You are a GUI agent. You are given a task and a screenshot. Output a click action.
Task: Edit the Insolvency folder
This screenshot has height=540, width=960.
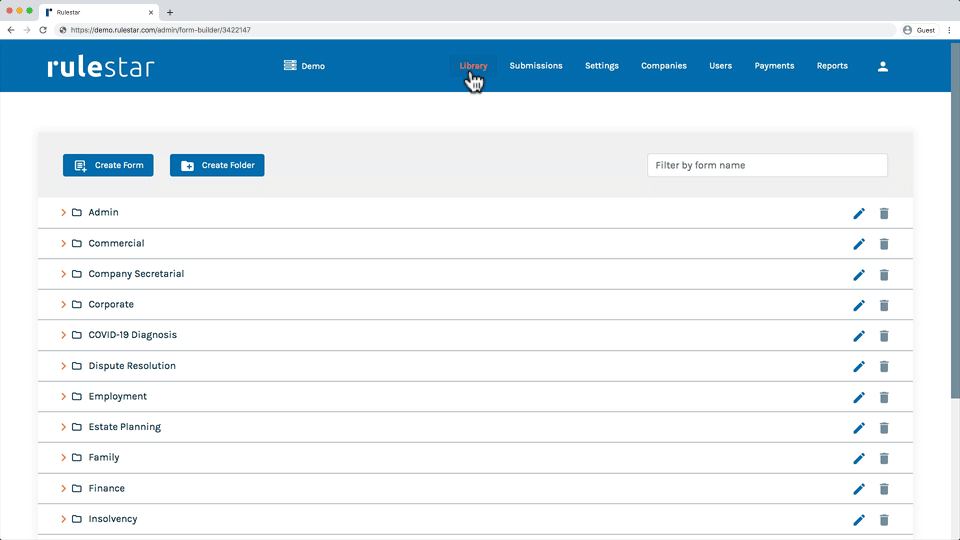tap(859, 520)
